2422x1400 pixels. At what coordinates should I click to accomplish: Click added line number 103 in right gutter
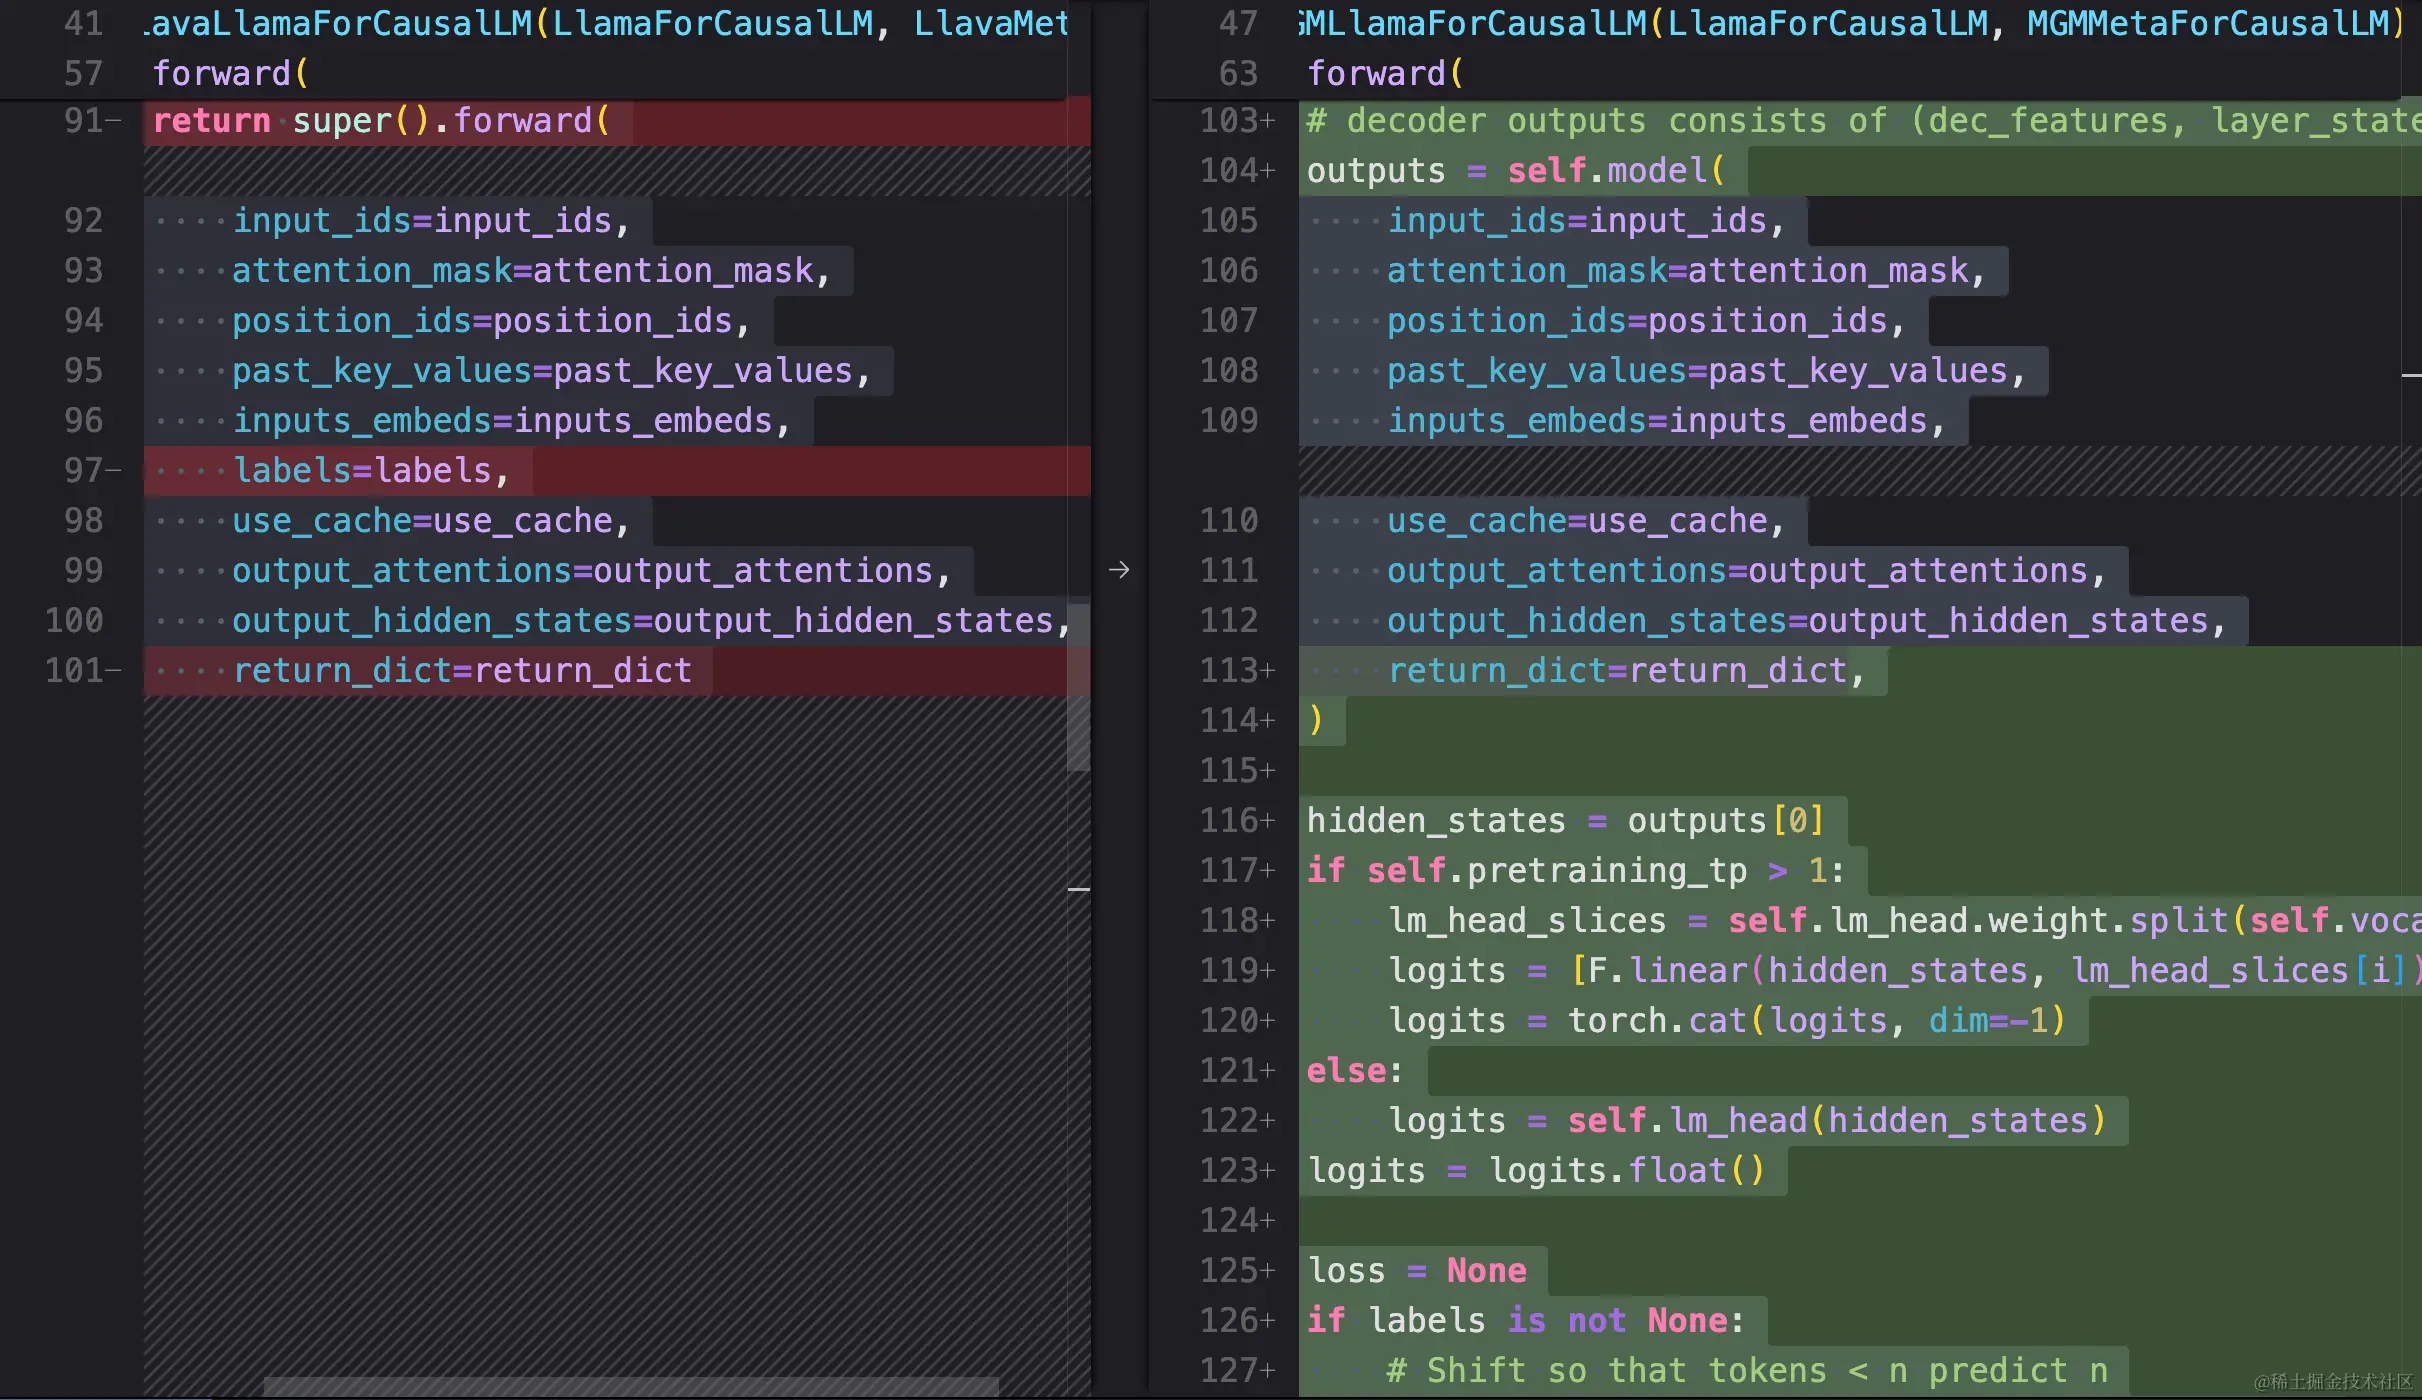(1230, 121)
